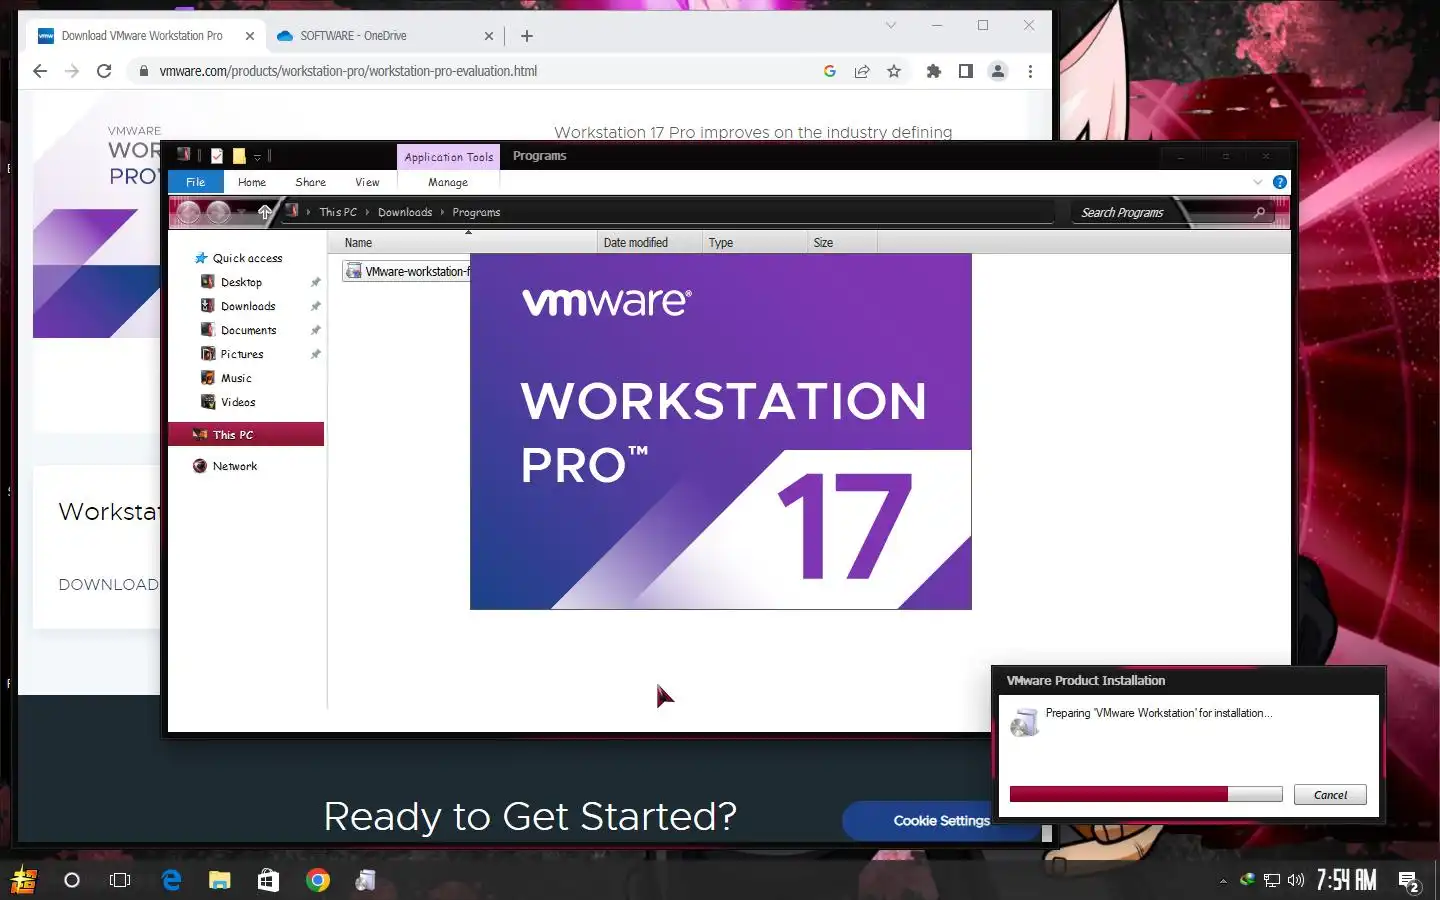This screenshot has width=1440, height=900.
Task: Switch to the Home ribbon tab
Action: click(252, 182)
